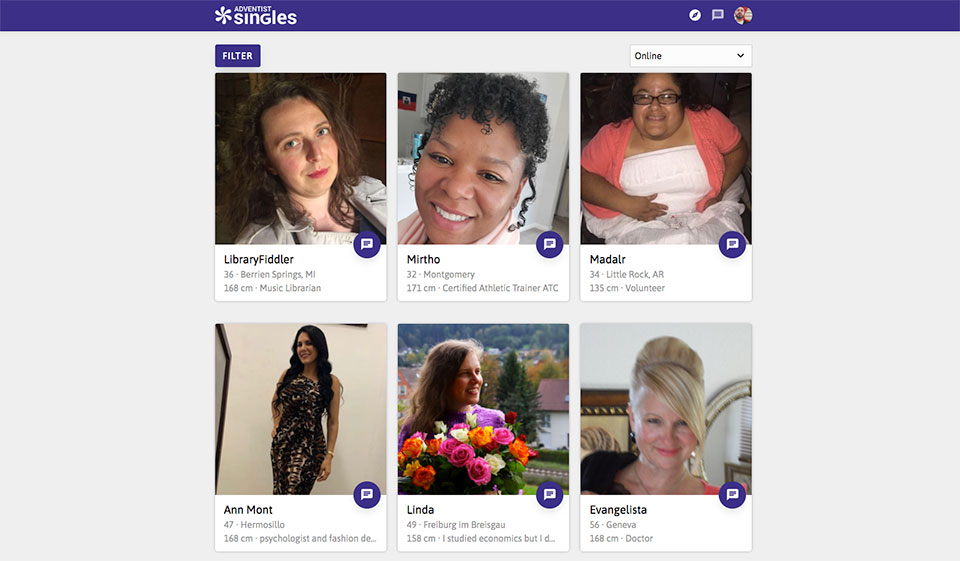Start chat with Madalr
This screenshot has height=561, width=960.
[x=733, y=244]
